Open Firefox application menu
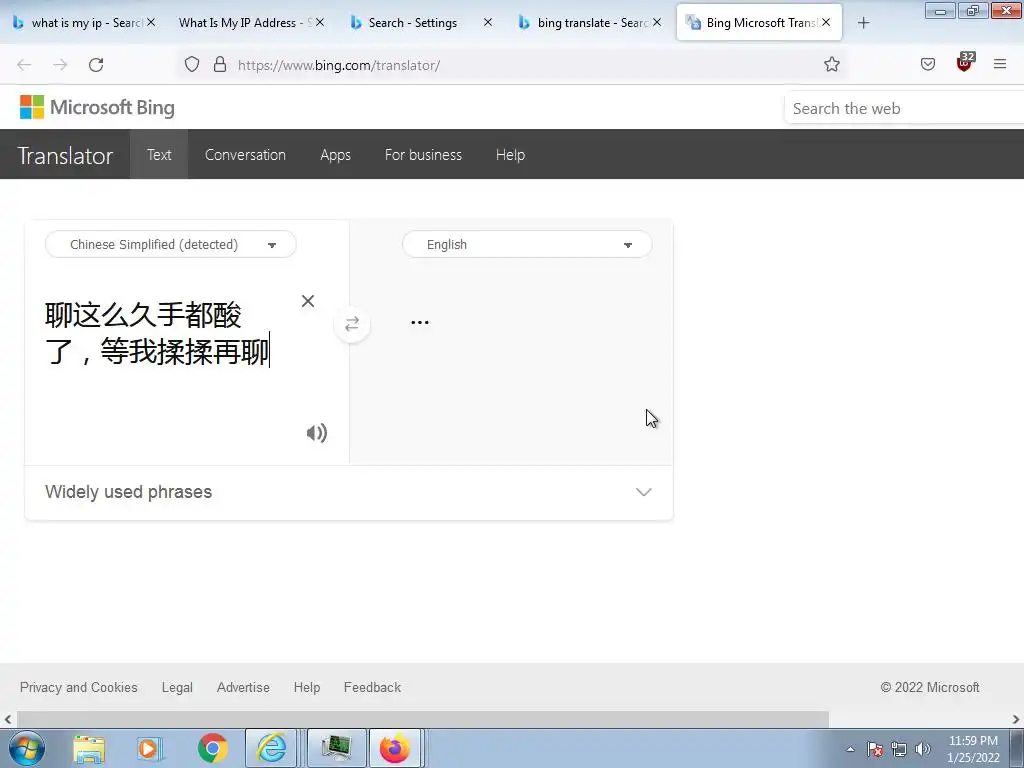The width and height of the screenshot is (1024, 768). click(1000, 64)
